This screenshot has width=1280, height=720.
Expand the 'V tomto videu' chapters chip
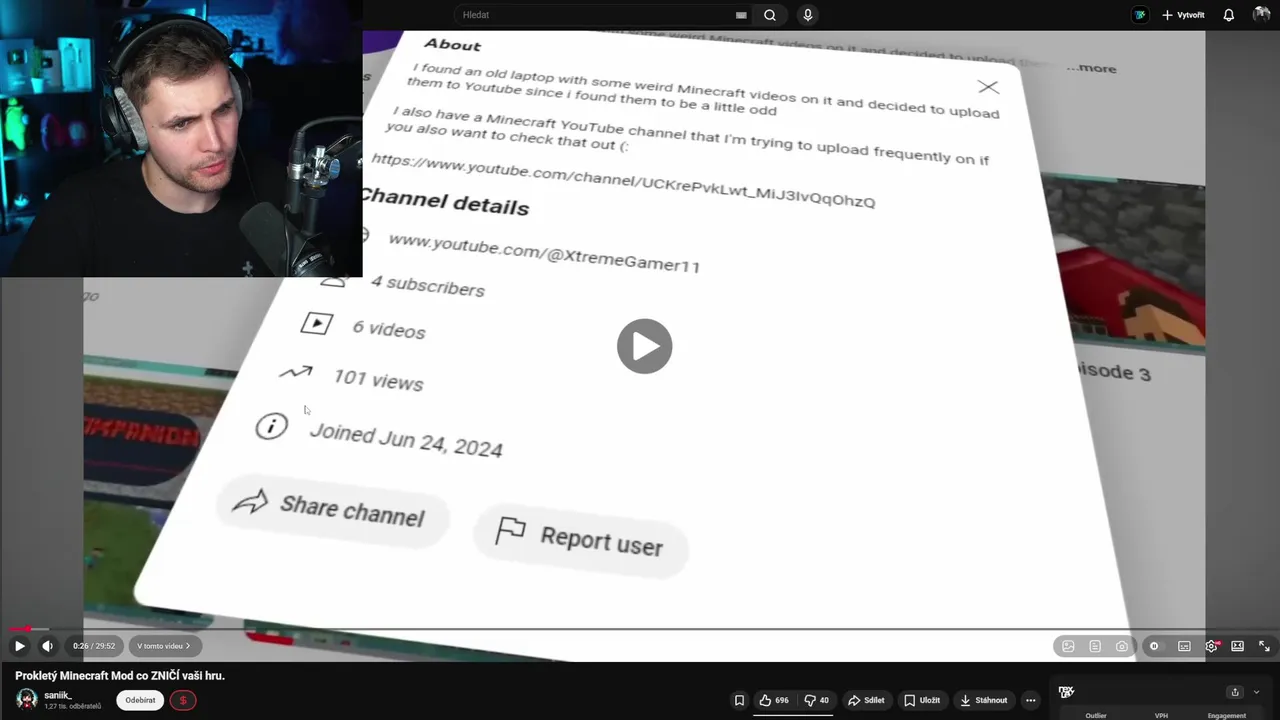coord(163,646)
